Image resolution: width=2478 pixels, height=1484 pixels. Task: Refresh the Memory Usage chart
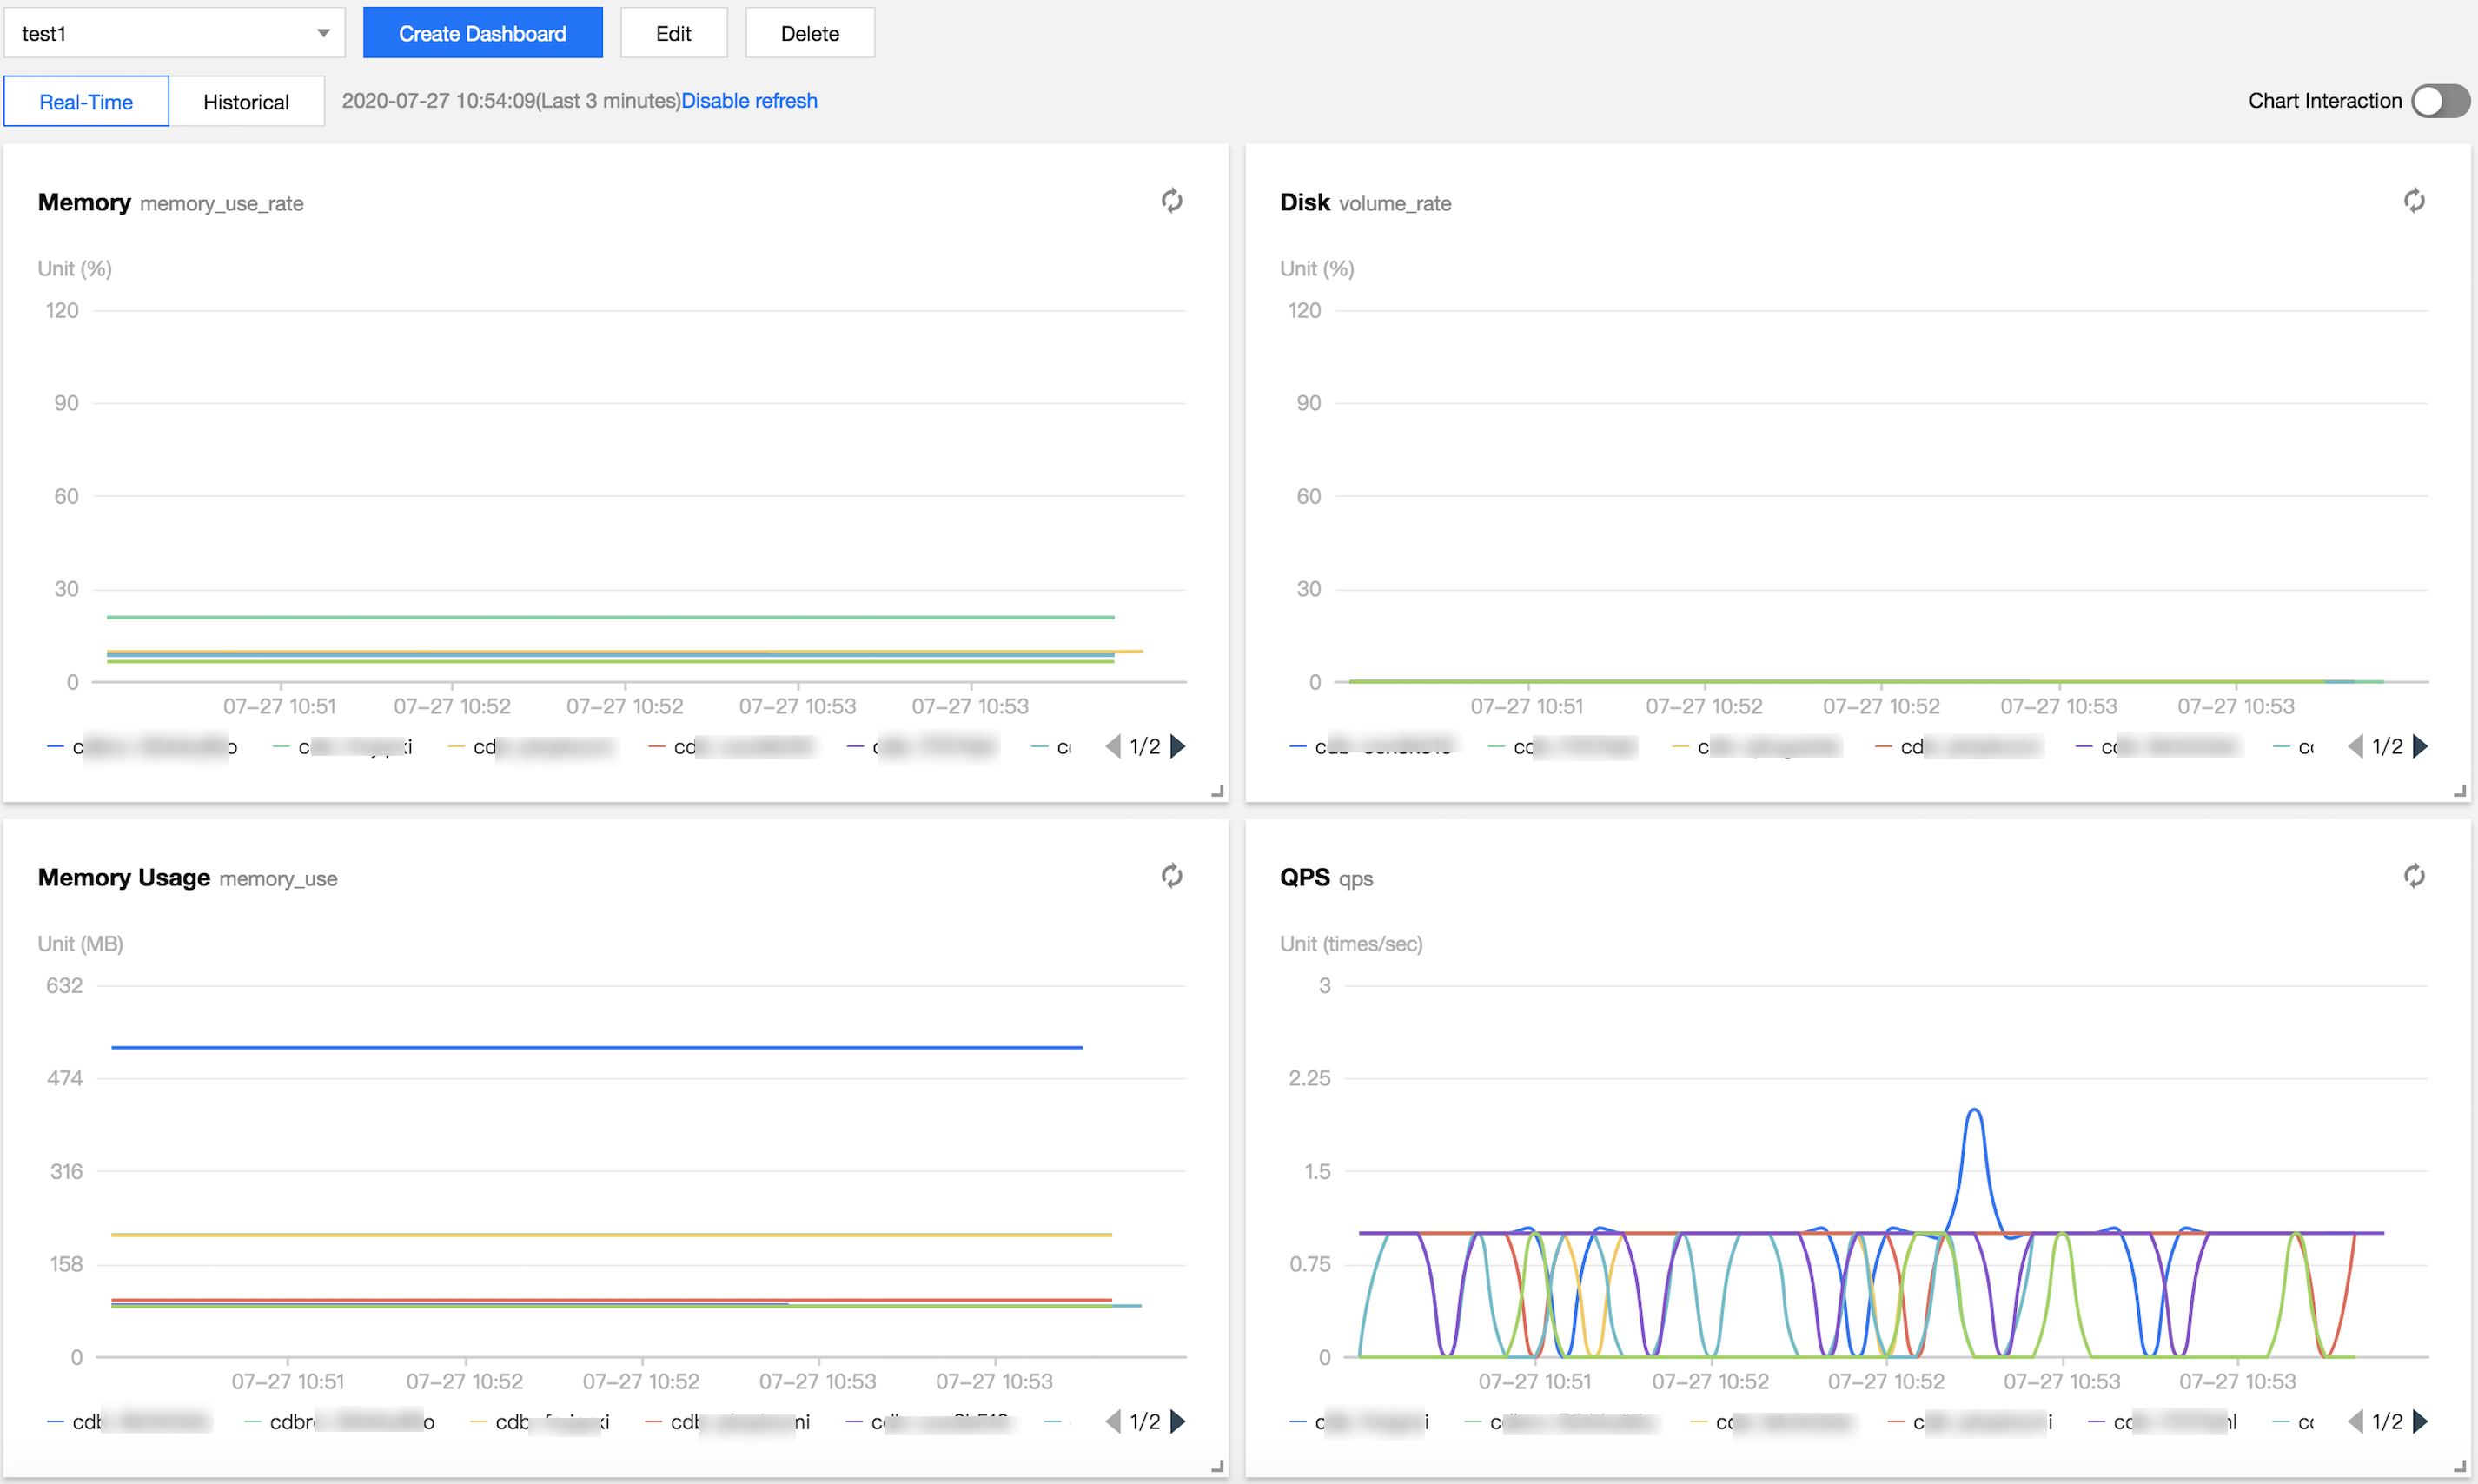[x=1171, y=876]
